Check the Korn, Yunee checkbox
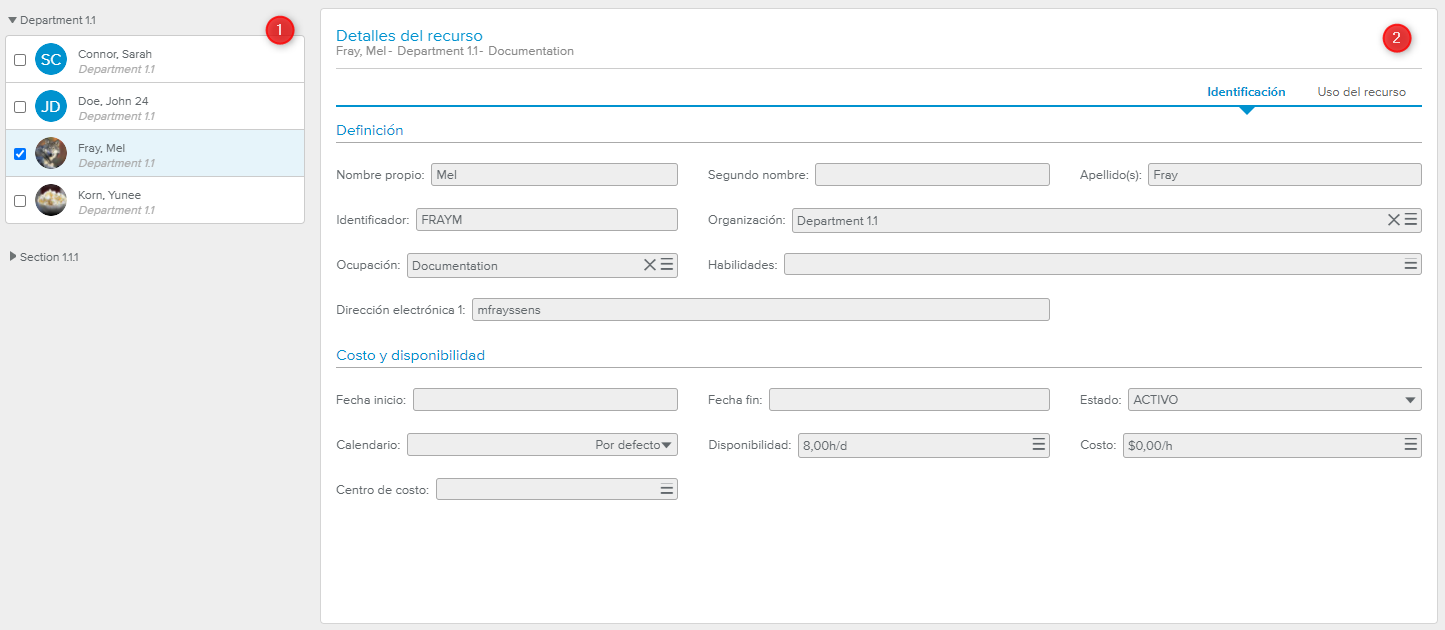Screen dimensions: 1445x630 pos(20,201)
